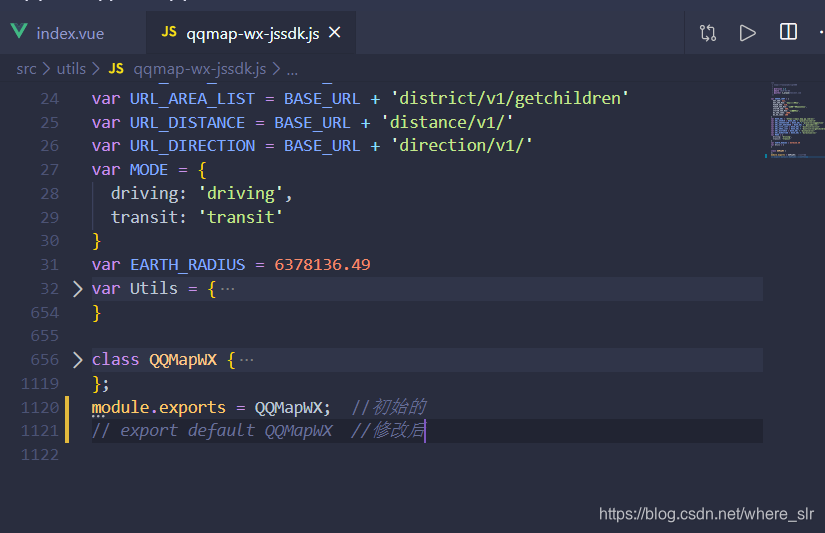Run the file with the play icon

pos(747,33)
